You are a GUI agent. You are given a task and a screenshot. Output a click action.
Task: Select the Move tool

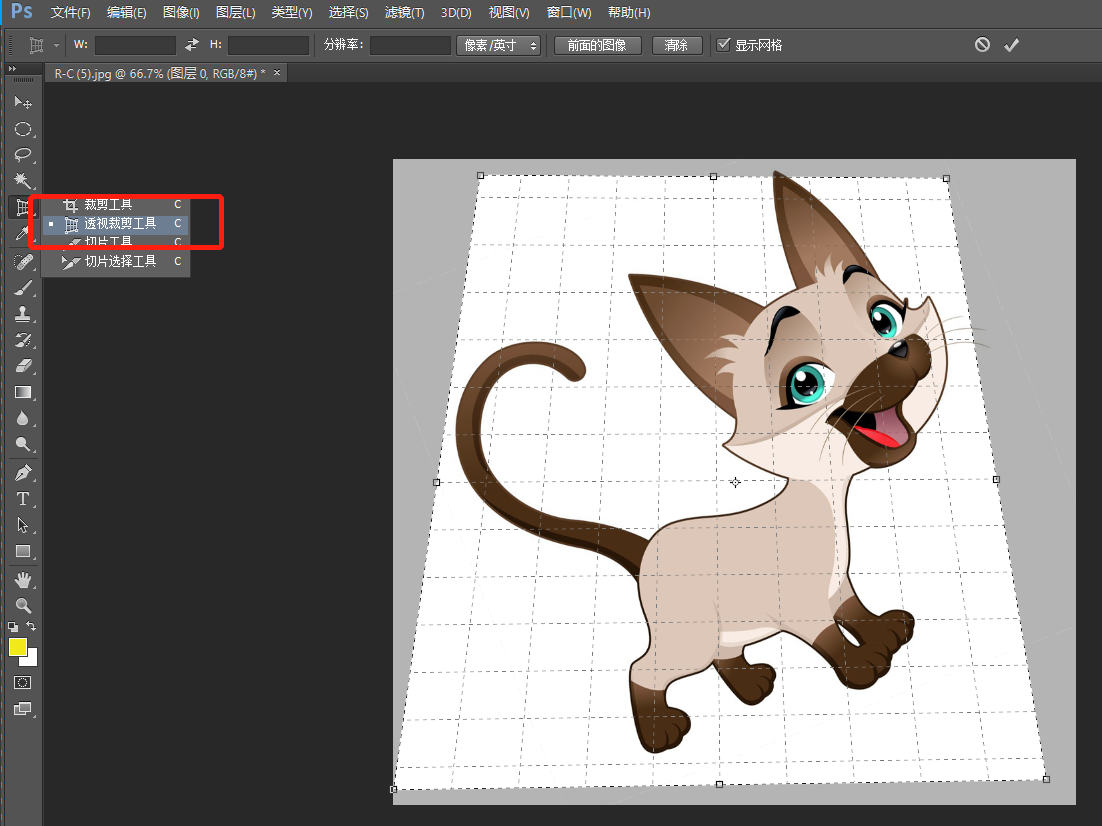(22, 103)
